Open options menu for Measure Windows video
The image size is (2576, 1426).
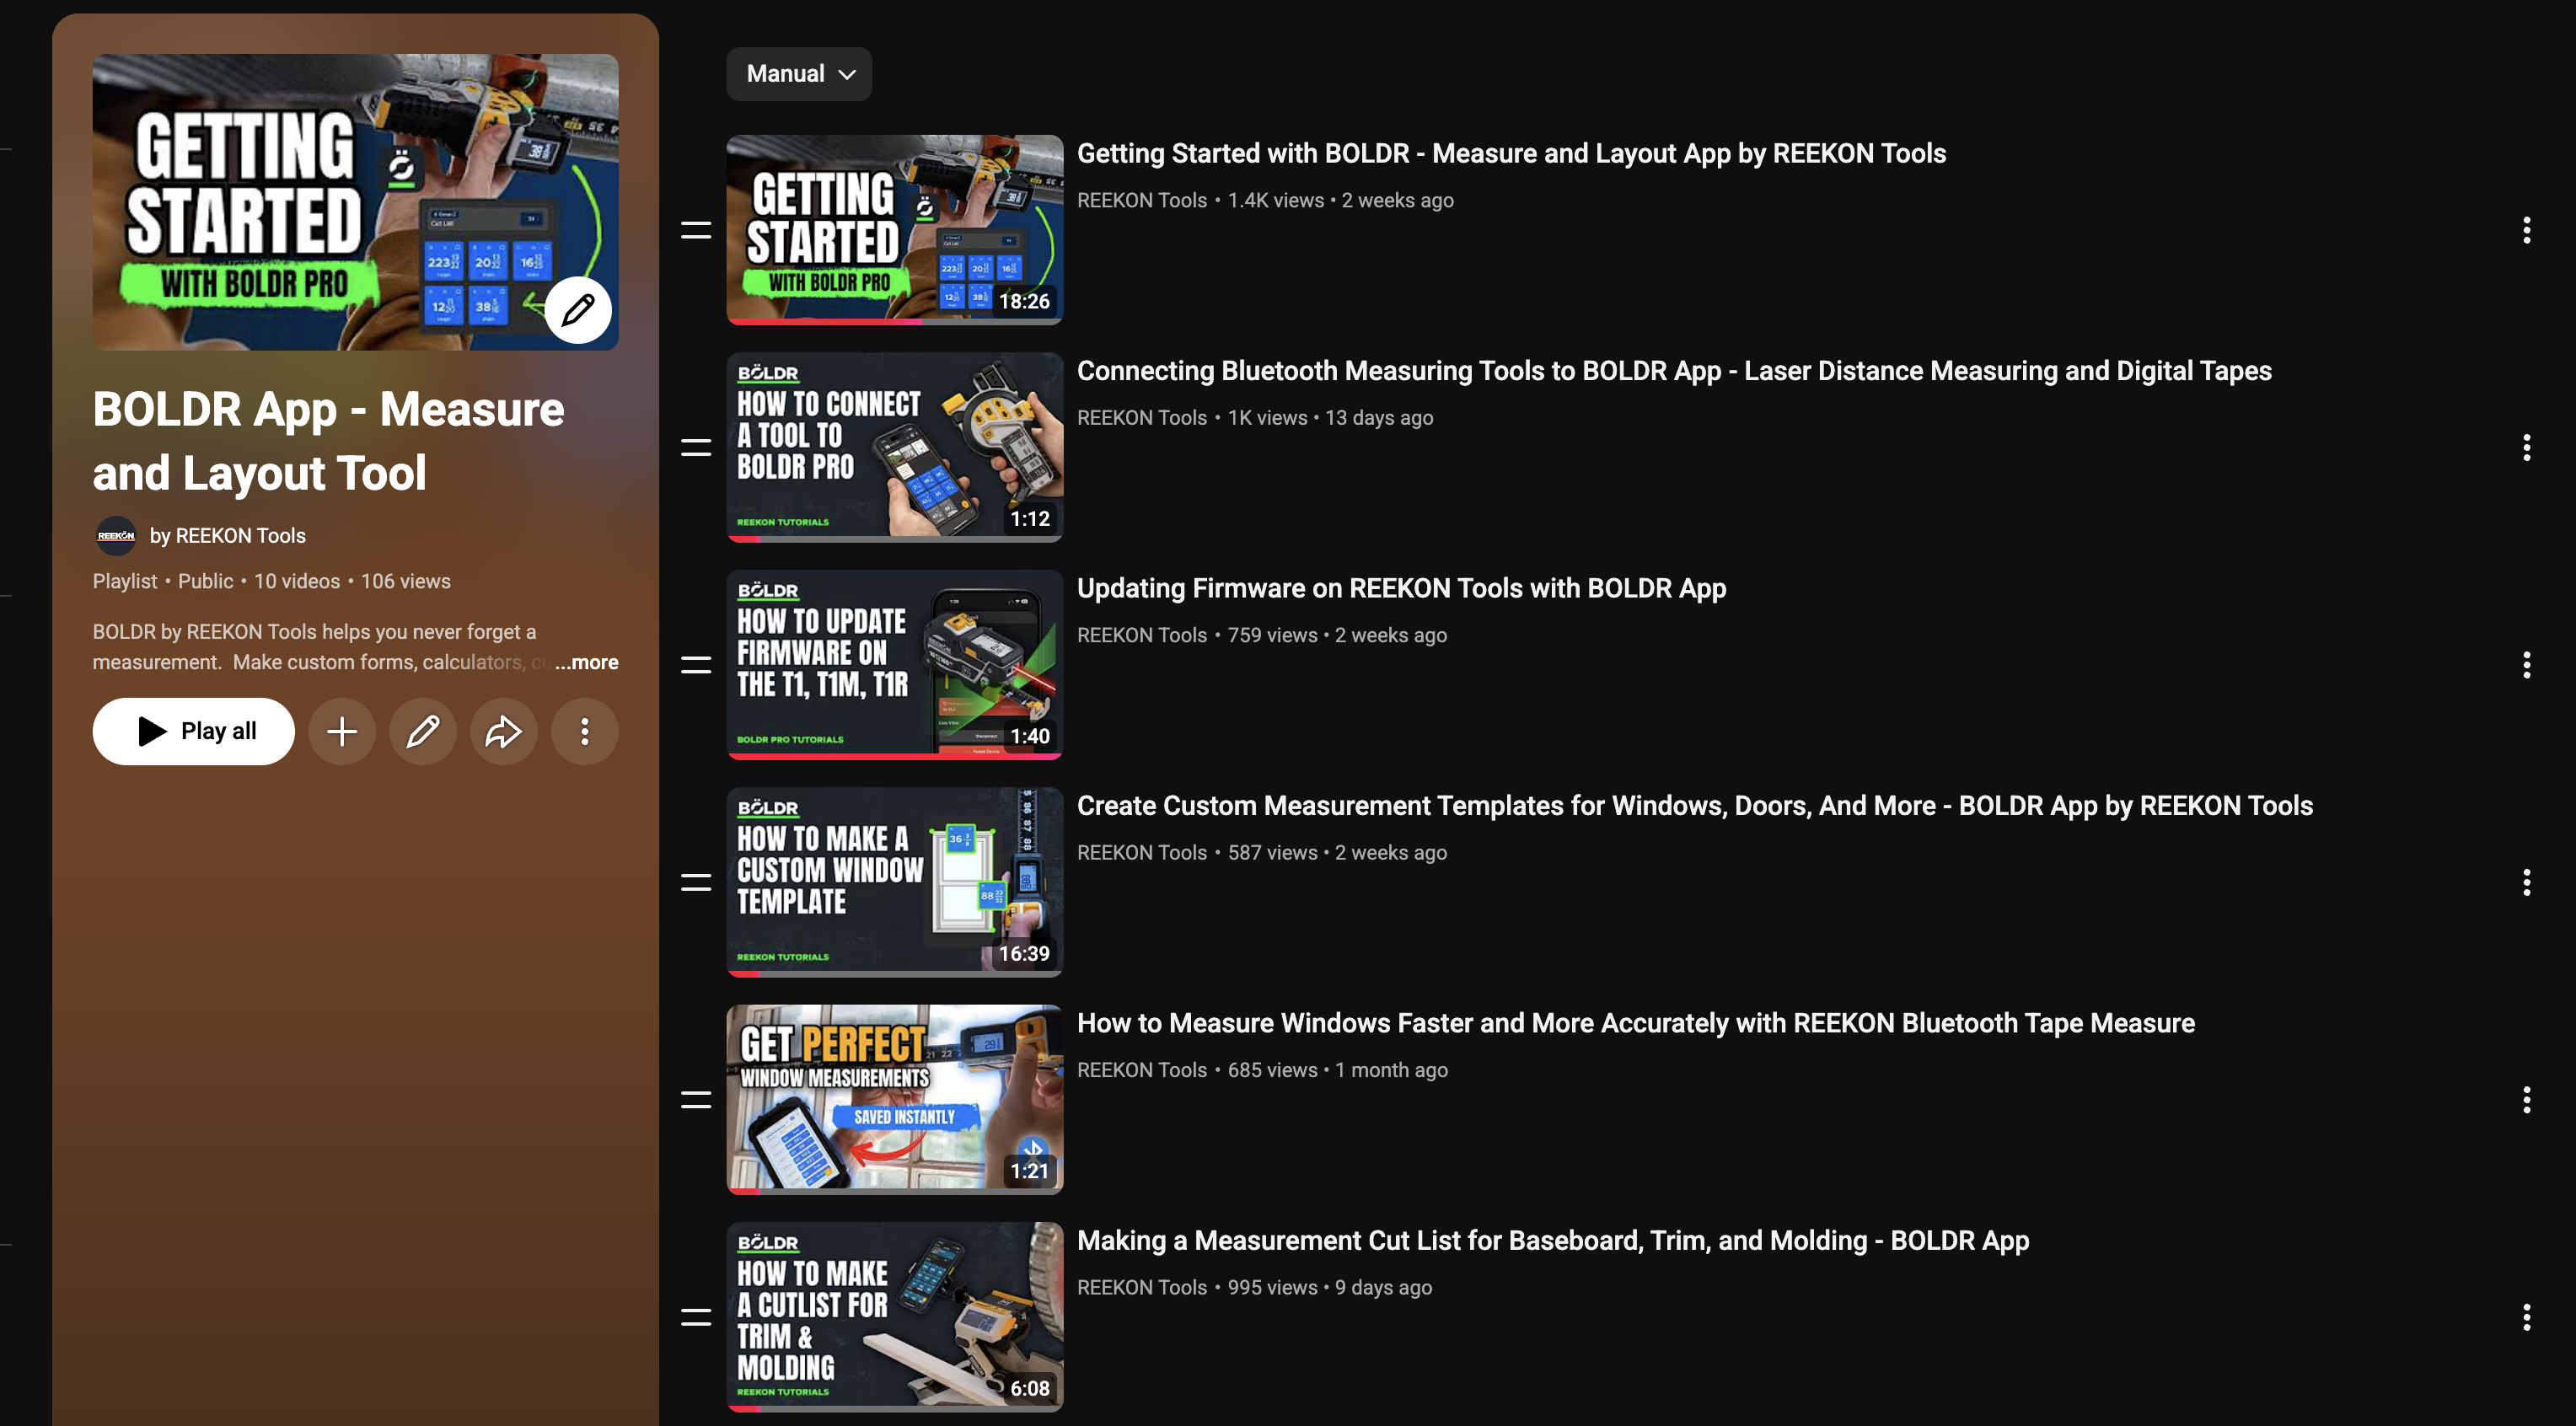2527,1100
